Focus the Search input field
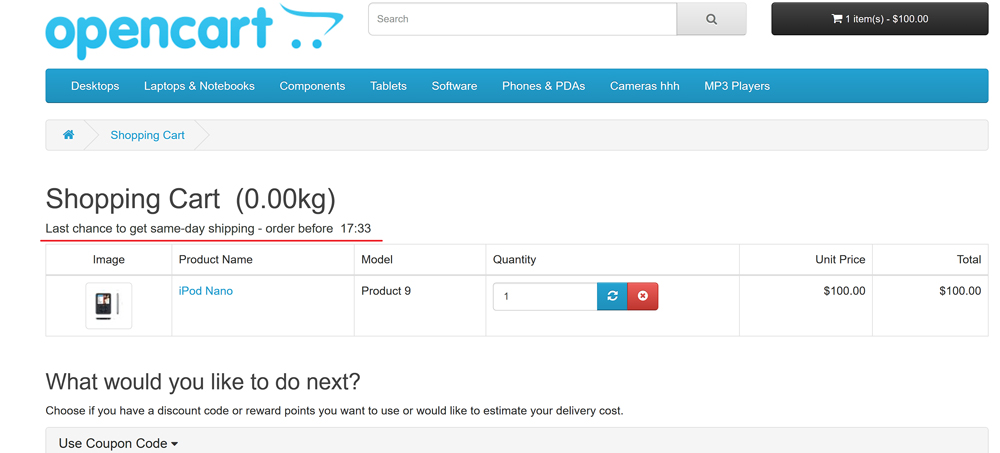1000x453 pixels. (522, 19)
